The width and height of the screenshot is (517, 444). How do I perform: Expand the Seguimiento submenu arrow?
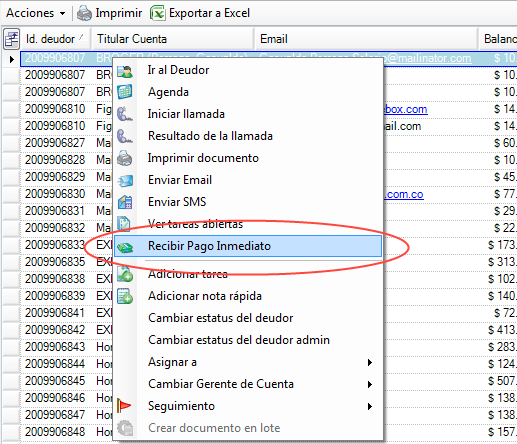point(369,406)
